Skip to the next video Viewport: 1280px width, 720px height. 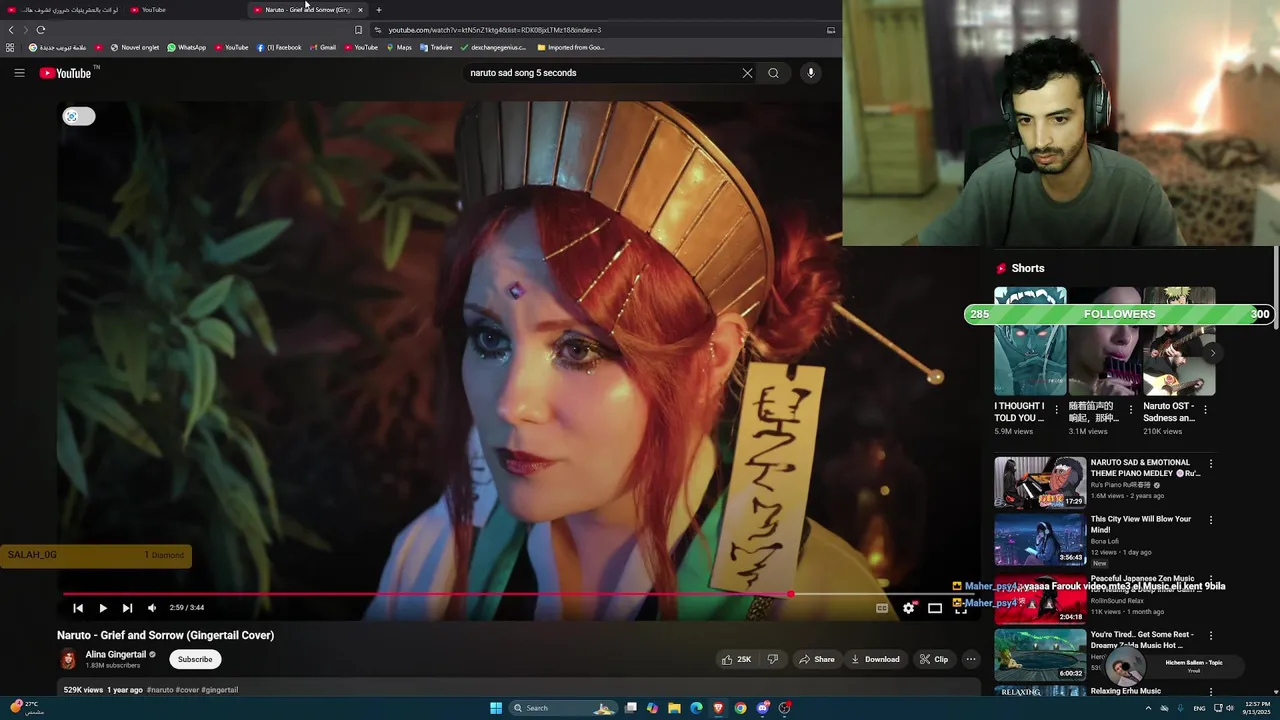pyautogui.click(x=127, y=608)
